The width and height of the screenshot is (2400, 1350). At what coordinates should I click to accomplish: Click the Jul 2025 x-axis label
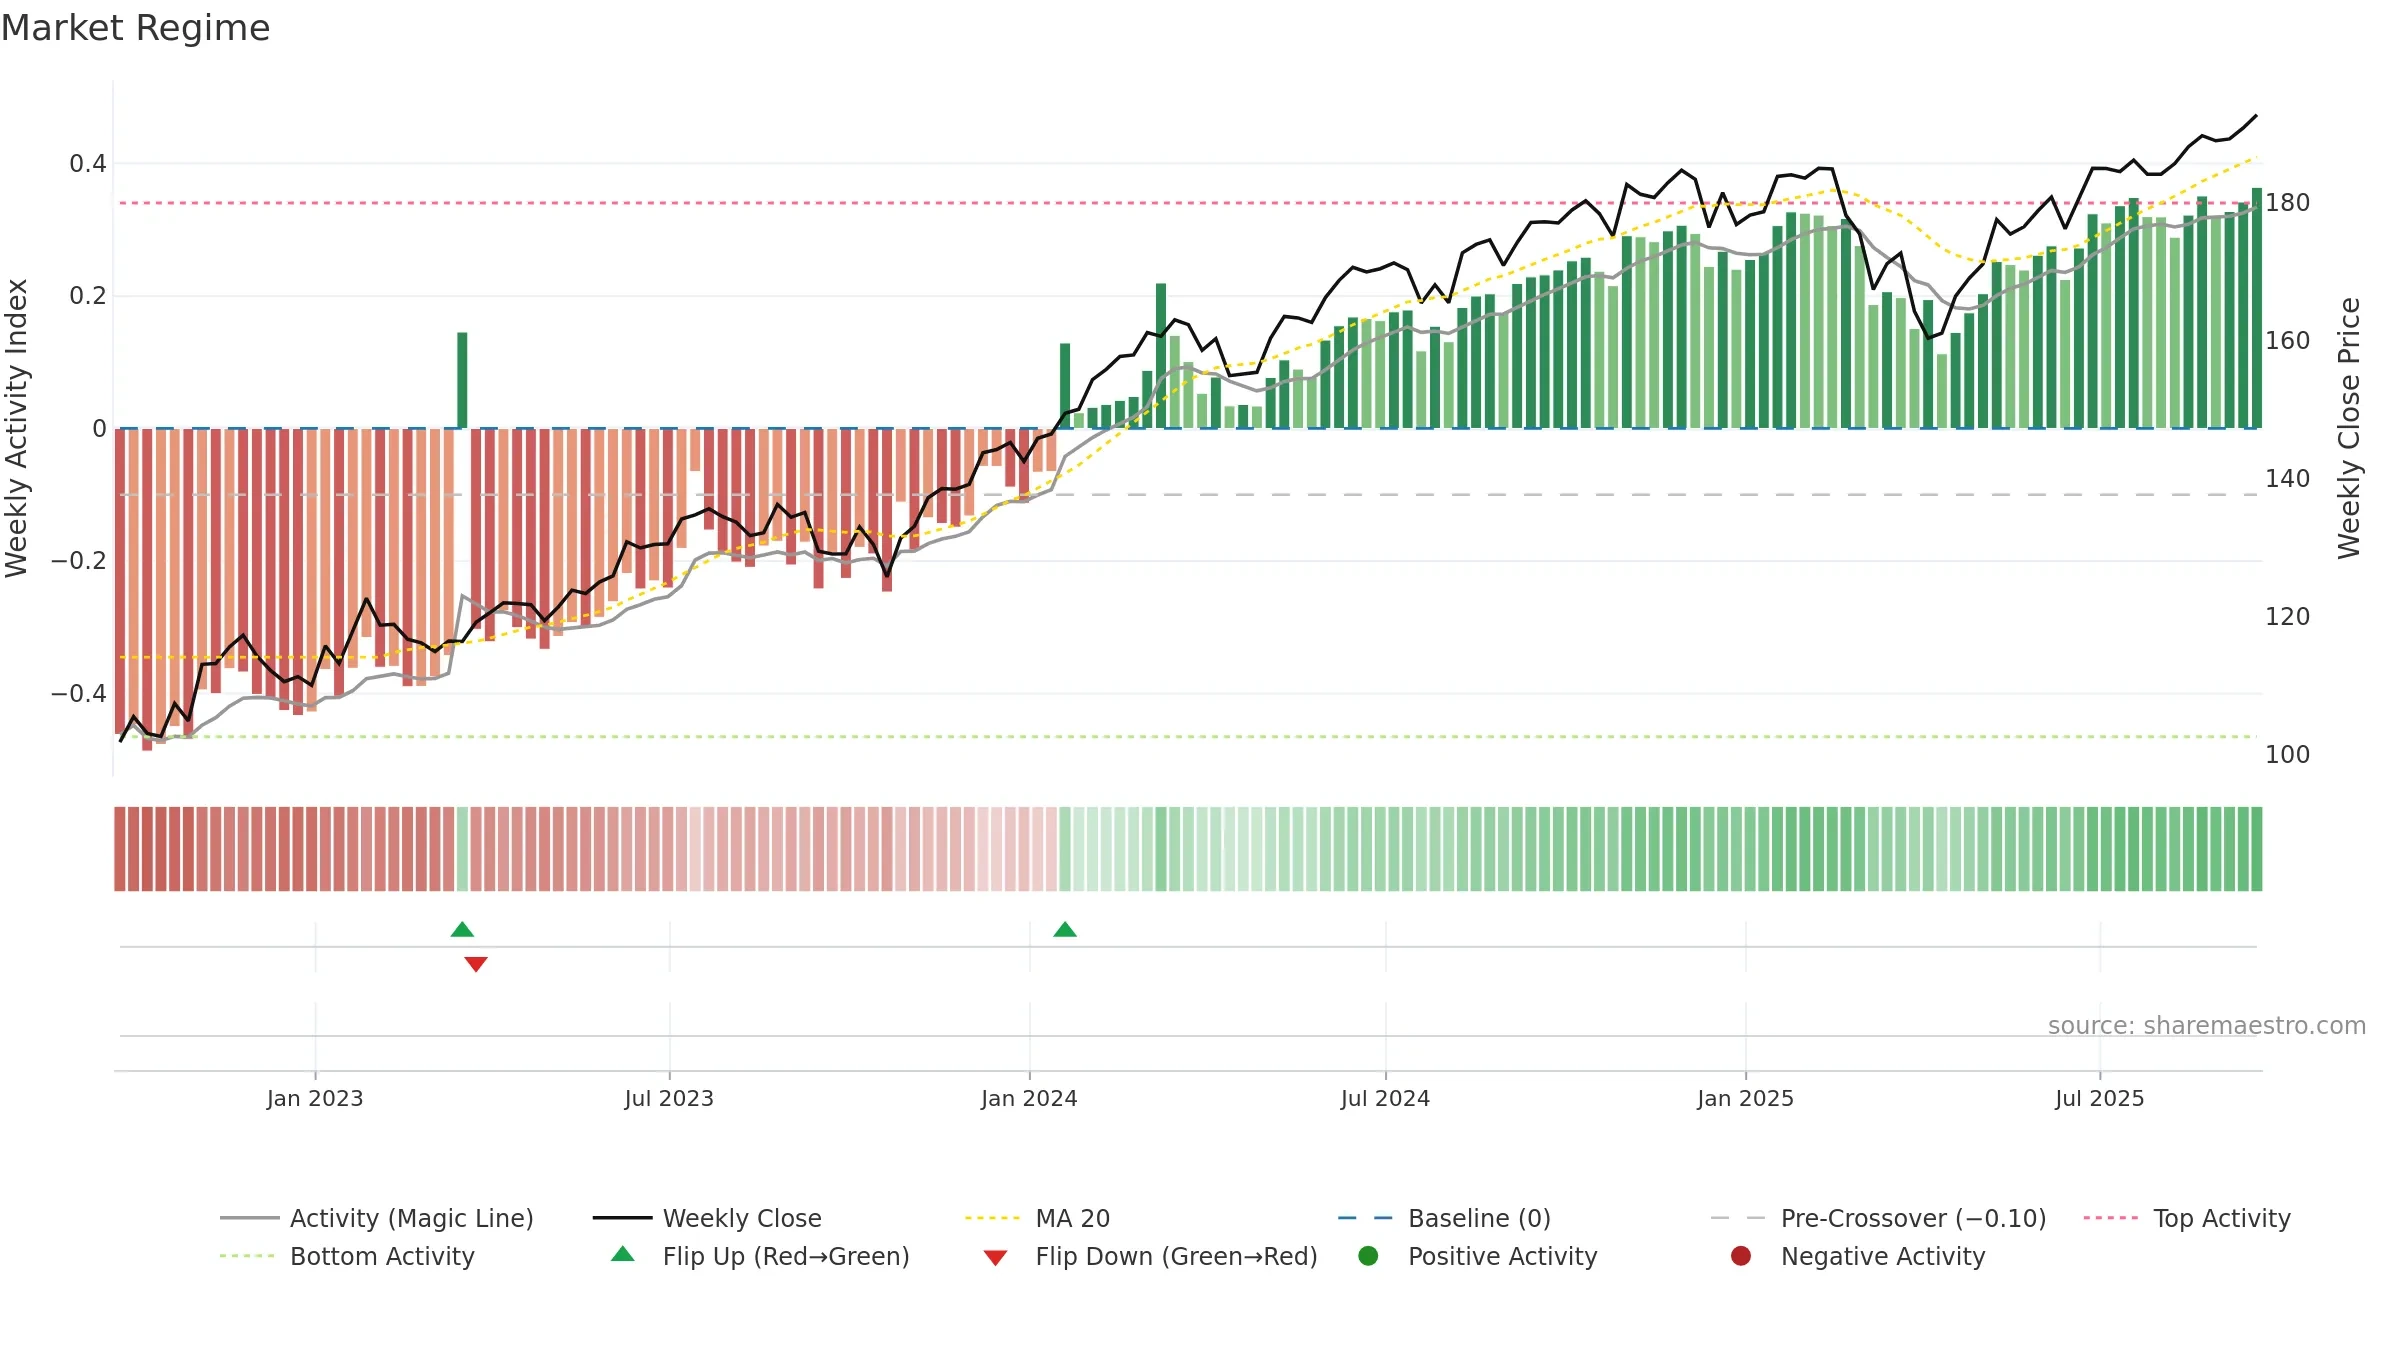coord(2100,1099)
